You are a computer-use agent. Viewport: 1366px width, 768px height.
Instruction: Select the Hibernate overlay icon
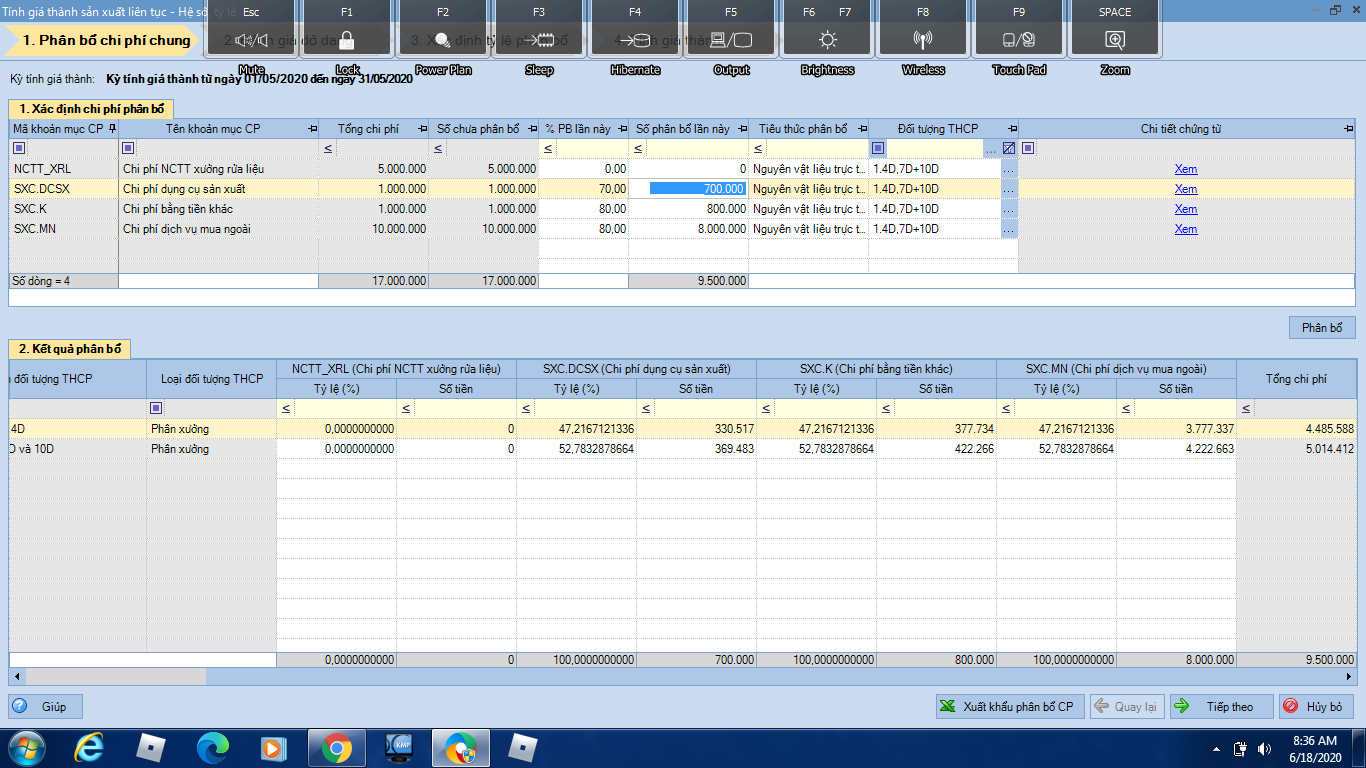(x=635, y=41)
